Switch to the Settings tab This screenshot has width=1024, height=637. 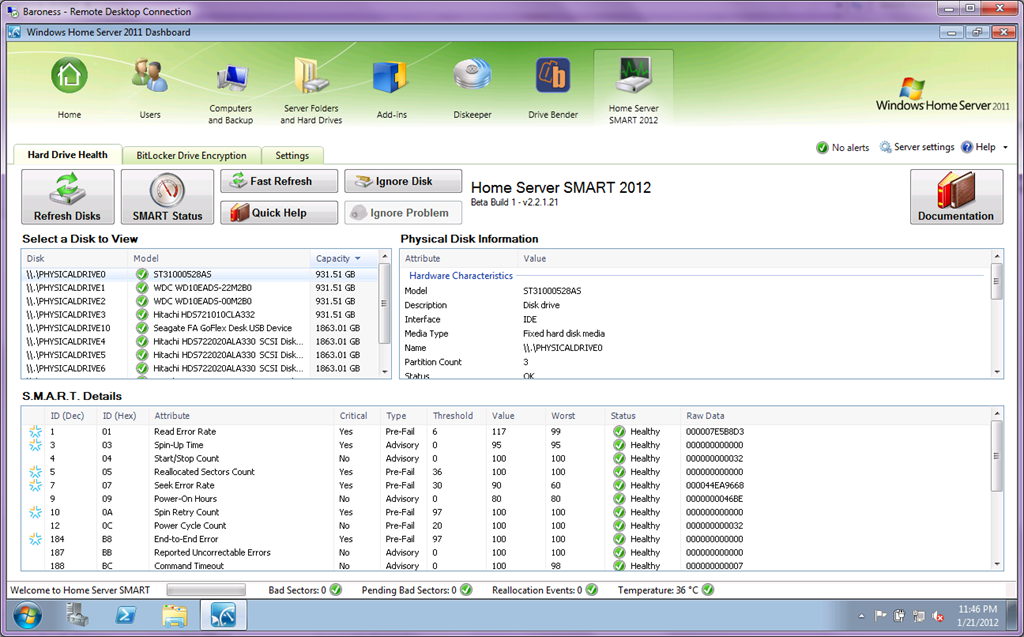pyautogui.click(x=292, y=155)
